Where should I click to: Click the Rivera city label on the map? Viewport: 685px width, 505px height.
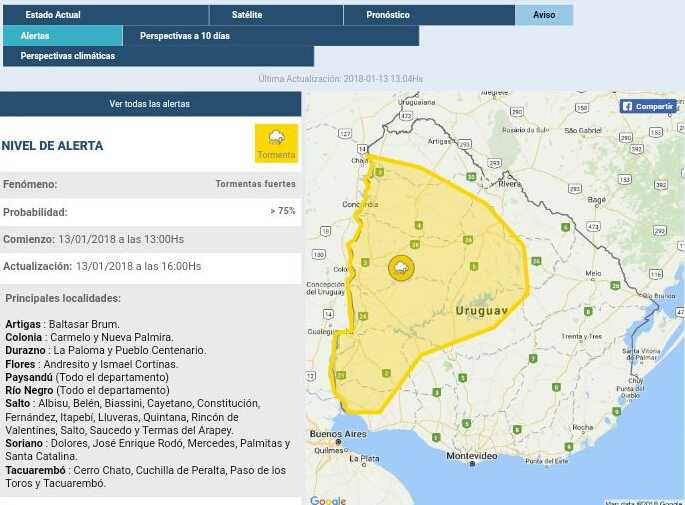tap(510, 184)
